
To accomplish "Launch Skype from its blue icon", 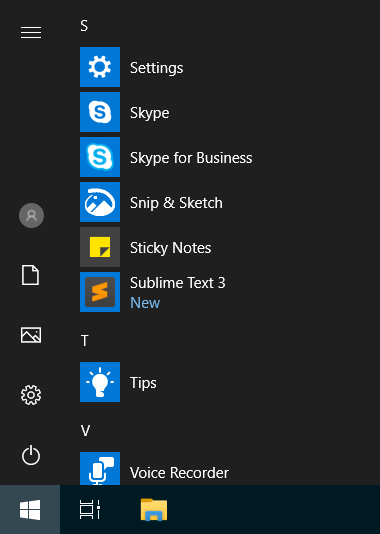I will (100, 112).
